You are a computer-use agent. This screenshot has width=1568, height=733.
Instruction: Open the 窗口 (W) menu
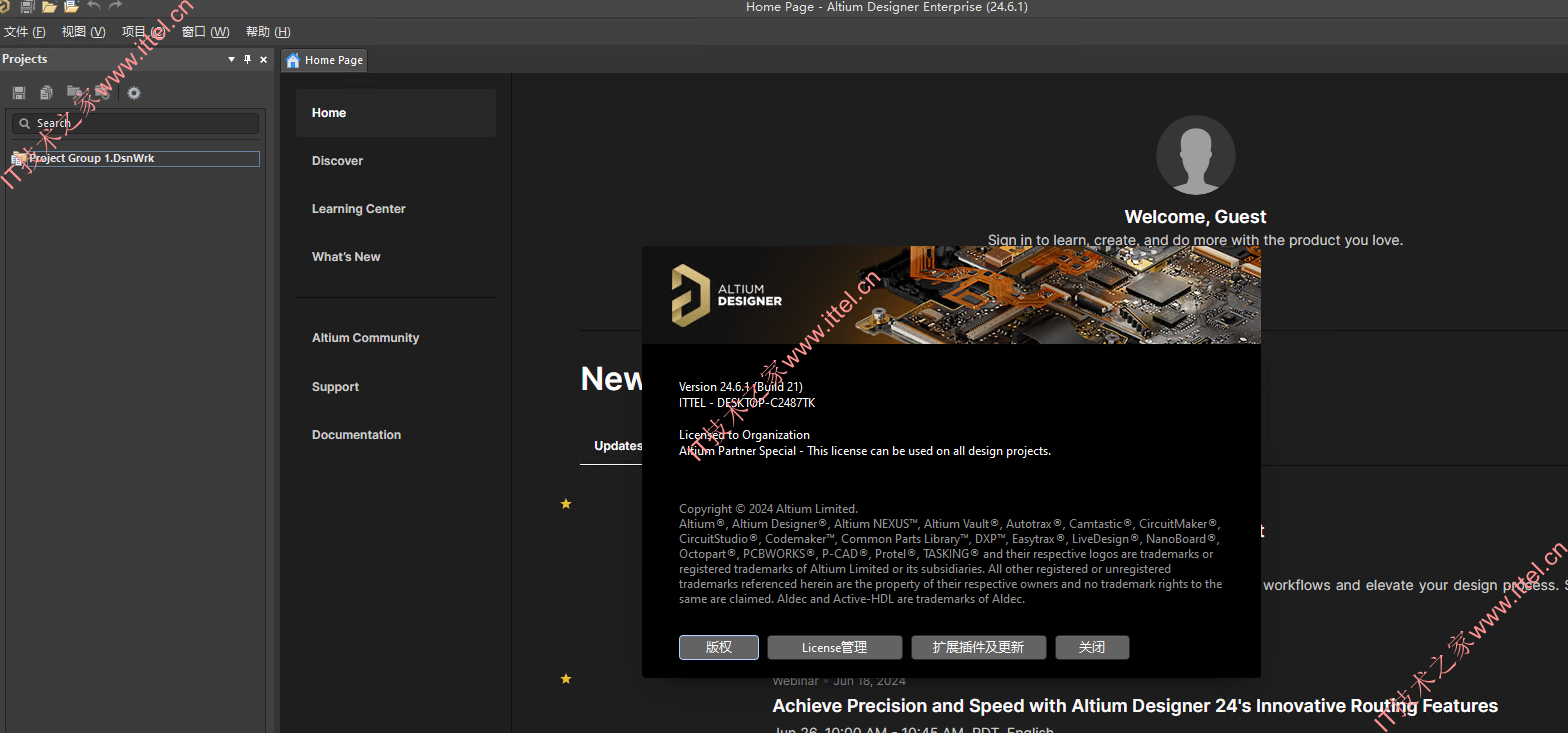click(x=205, y=32)
